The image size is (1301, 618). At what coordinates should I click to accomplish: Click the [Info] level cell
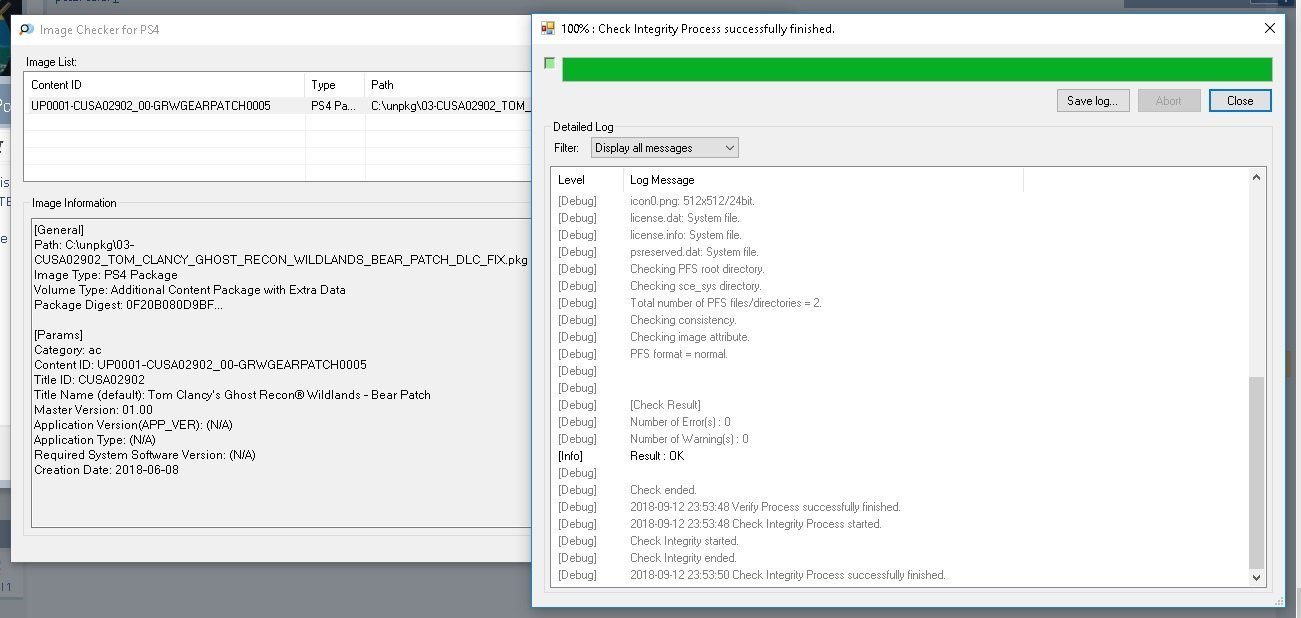(571, 456)
